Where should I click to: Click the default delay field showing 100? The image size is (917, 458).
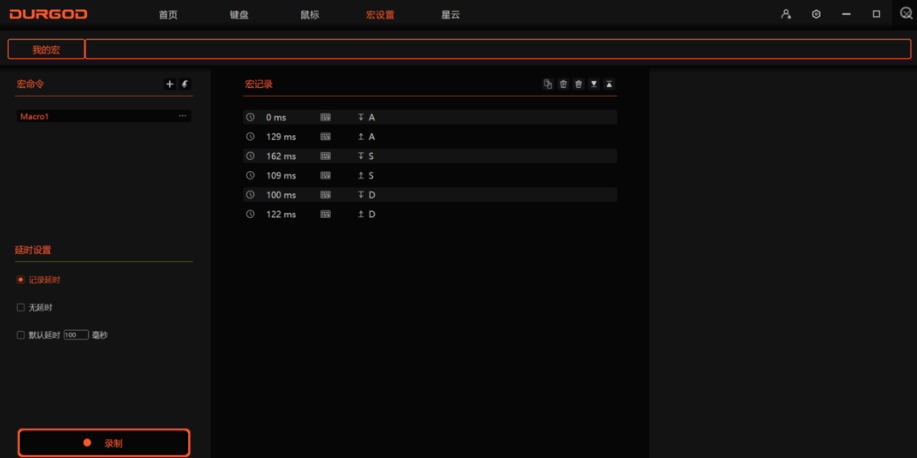click(x=76, y=335)
